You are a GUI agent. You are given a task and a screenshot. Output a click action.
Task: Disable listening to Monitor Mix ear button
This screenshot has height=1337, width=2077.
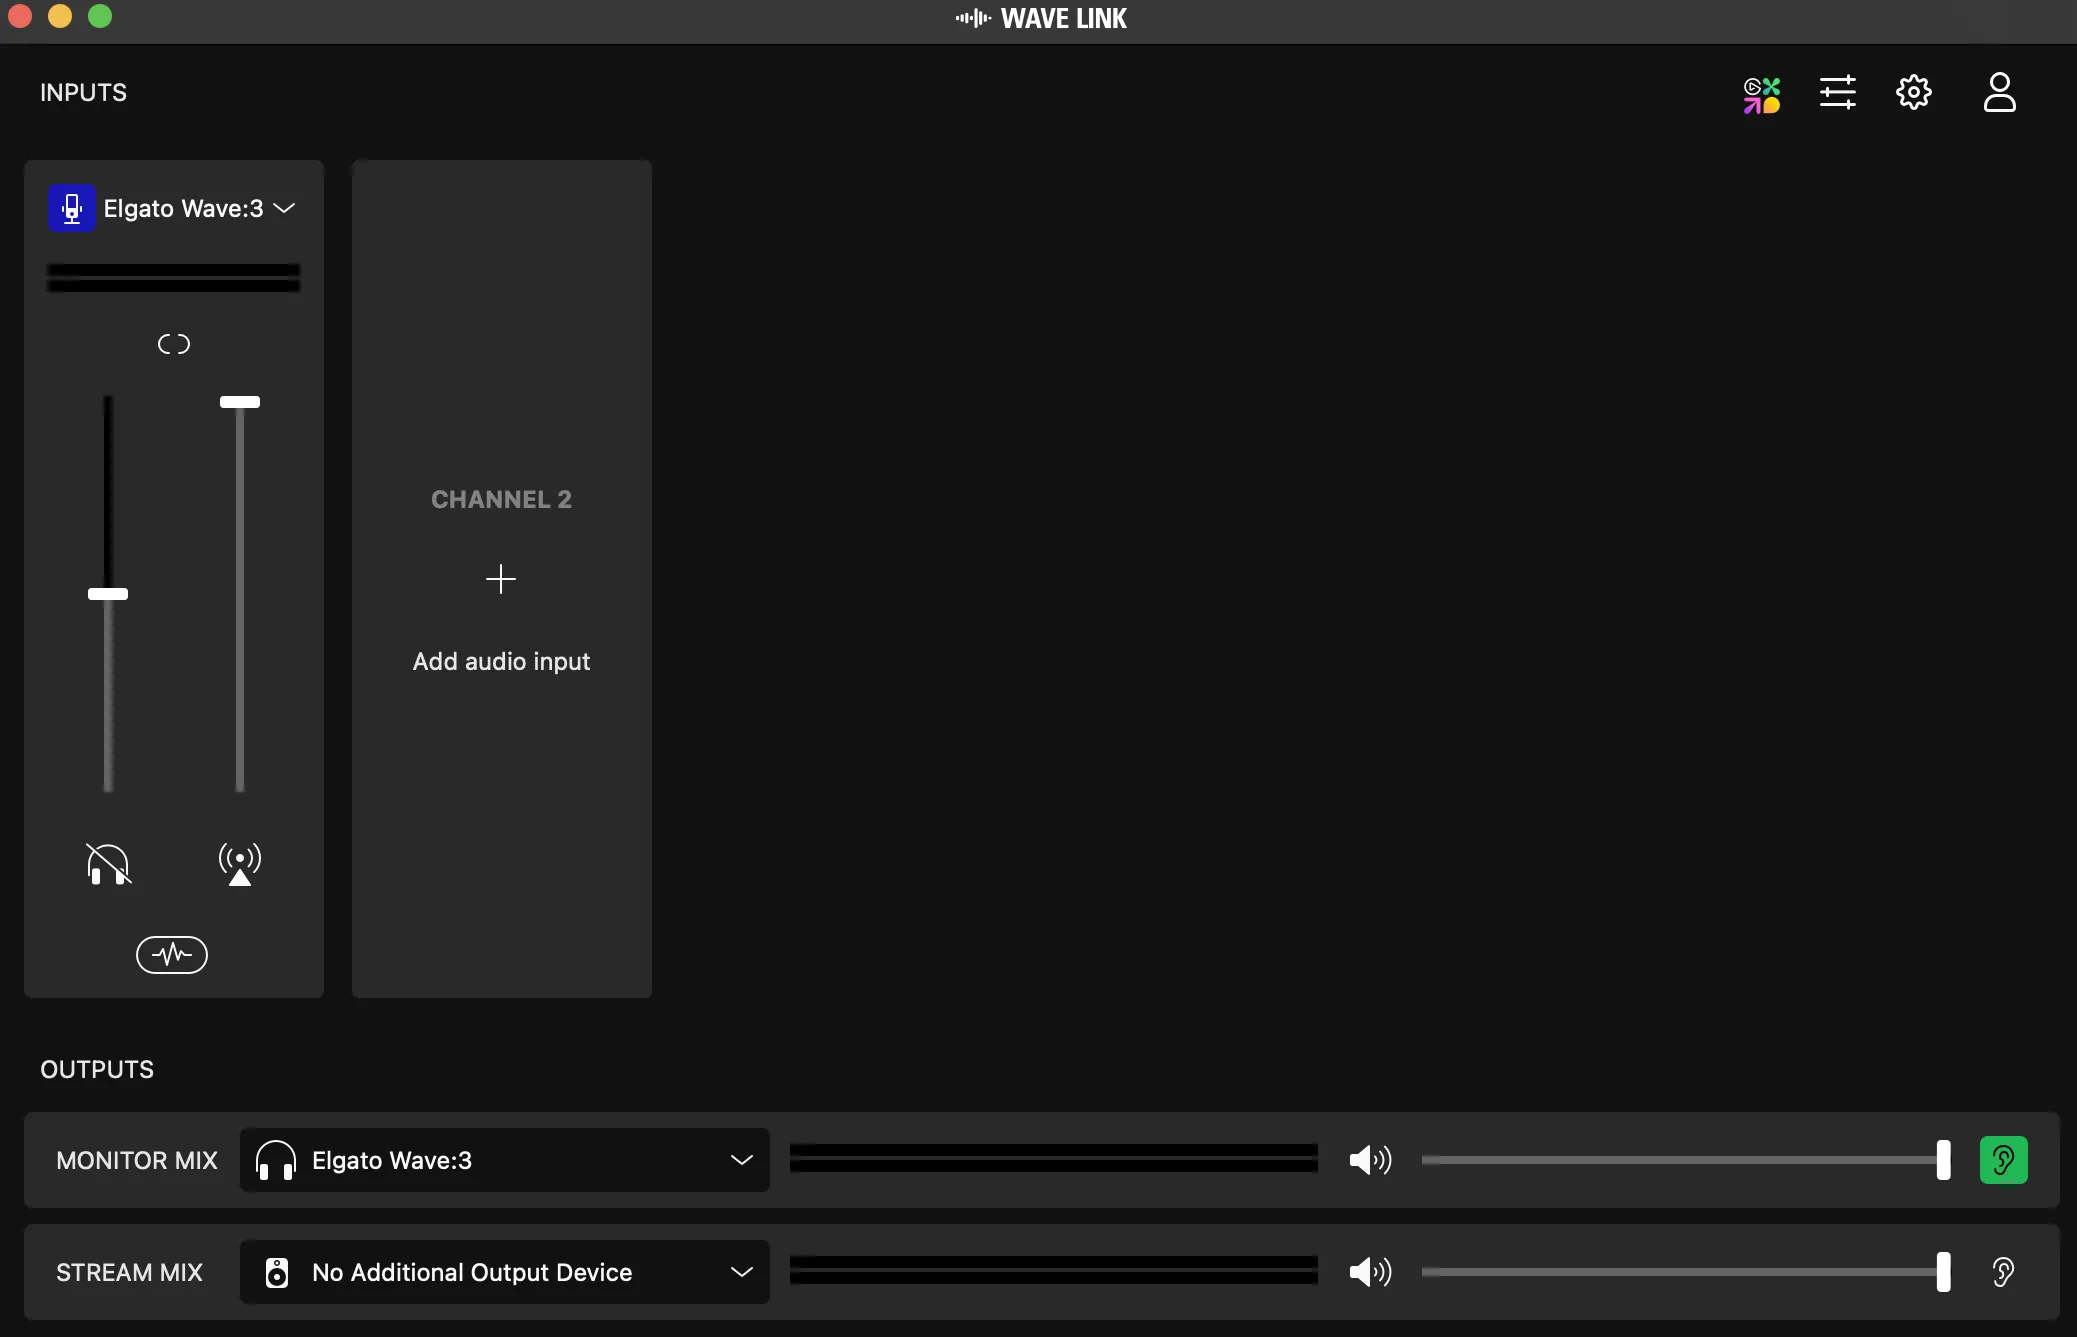[2003, 1160]
